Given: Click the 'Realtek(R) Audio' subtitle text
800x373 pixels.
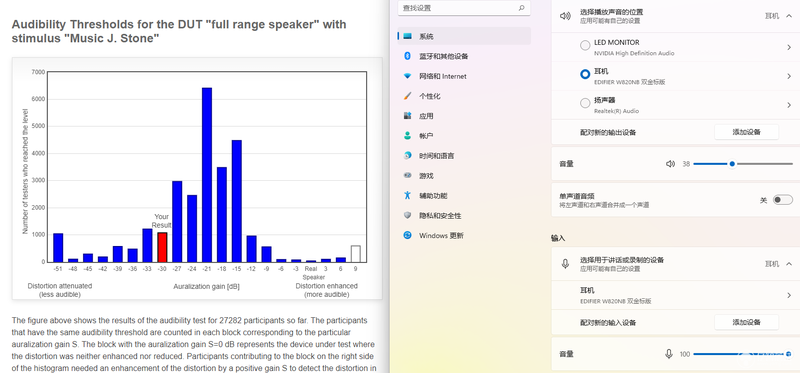Looking at the screenshot, I should (x=616, y=111).
